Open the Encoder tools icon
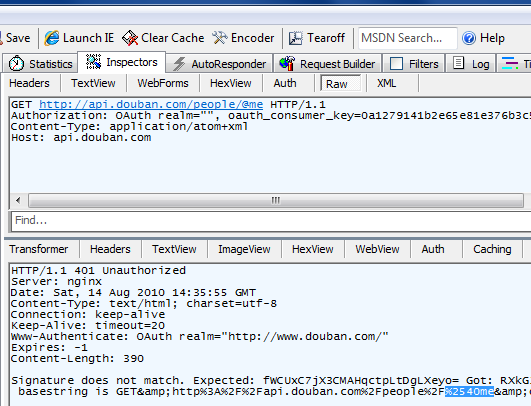This screenshot has width=531, height=406. point(220,38)
